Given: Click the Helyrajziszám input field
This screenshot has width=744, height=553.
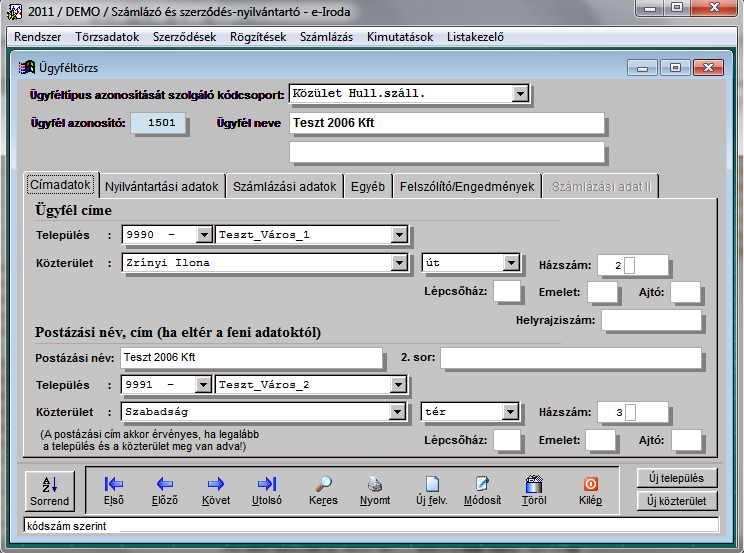Looking at the screenshot, I should point(651,320).
